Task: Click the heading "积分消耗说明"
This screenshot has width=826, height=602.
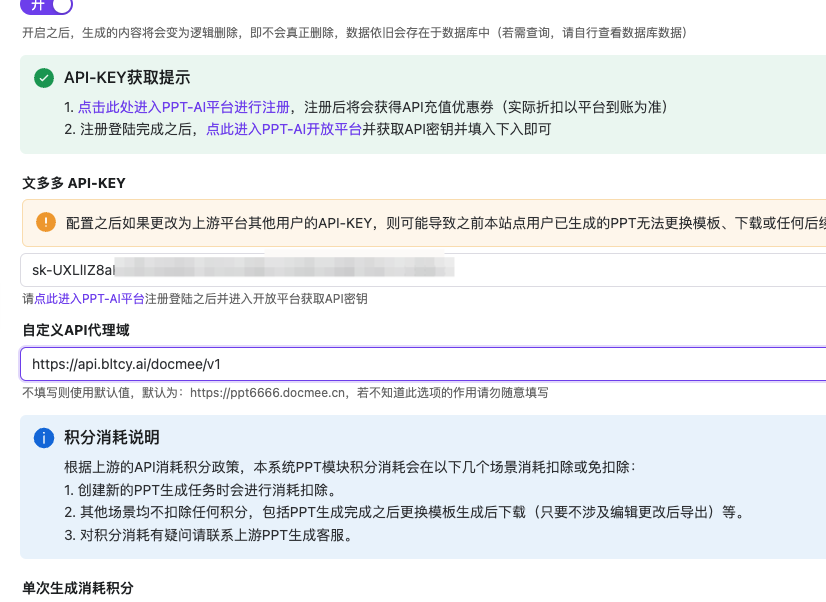Action: coord(112,437)
